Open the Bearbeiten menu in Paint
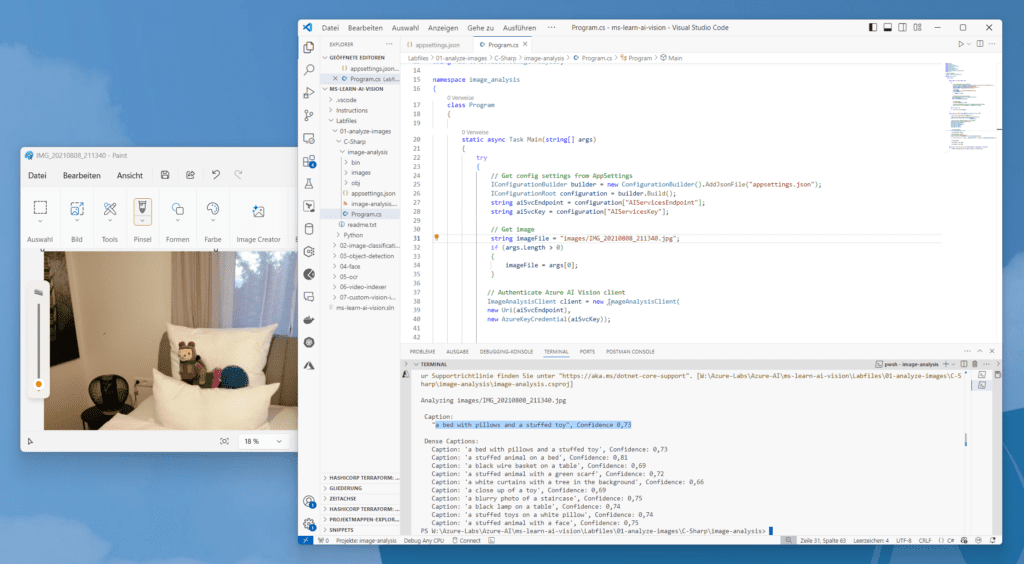This screenshot has height=564, width=1024. coord(82,176)
